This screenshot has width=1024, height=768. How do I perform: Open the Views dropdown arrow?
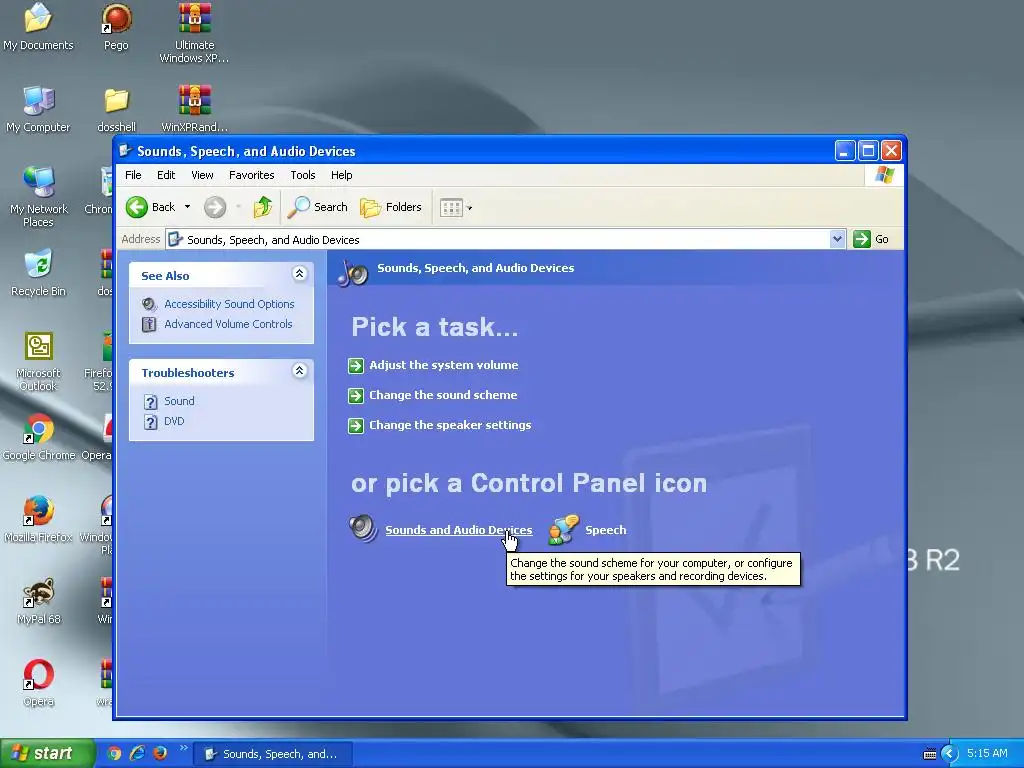click(470, 208)
